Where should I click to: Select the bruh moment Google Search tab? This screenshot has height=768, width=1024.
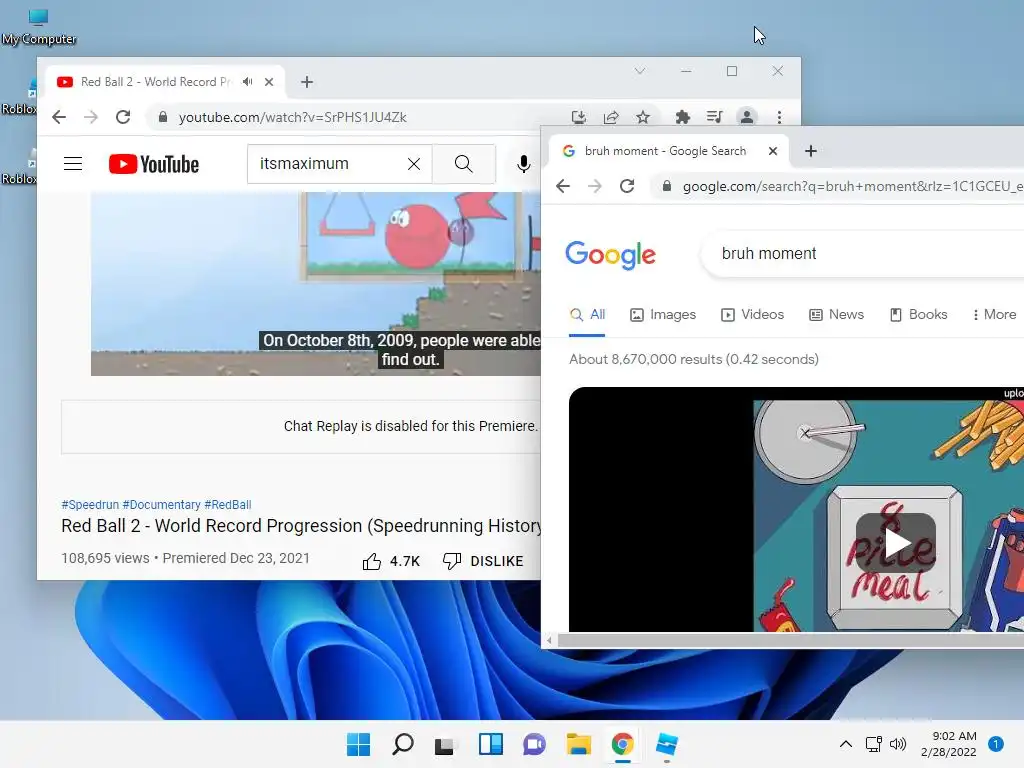(x=666, y=151)
